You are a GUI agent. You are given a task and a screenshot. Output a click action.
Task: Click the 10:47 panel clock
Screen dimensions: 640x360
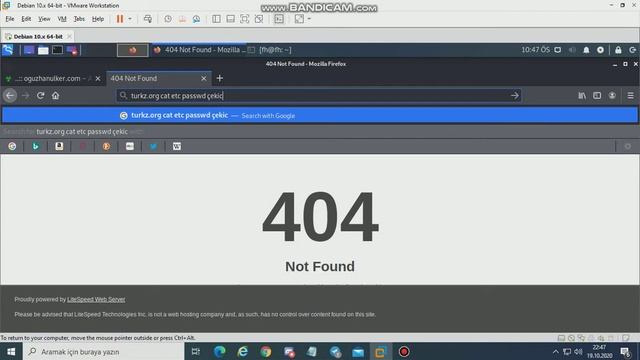(535, 50)
